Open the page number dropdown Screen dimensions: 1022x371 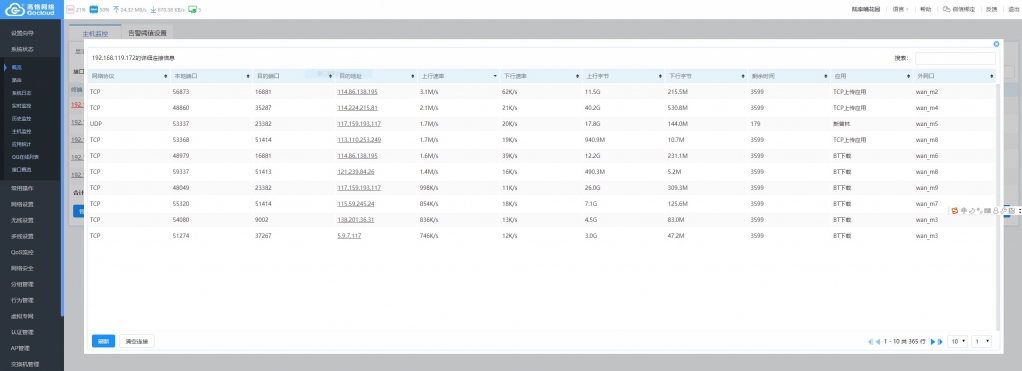pyautogui.click(x=982, y=341)
